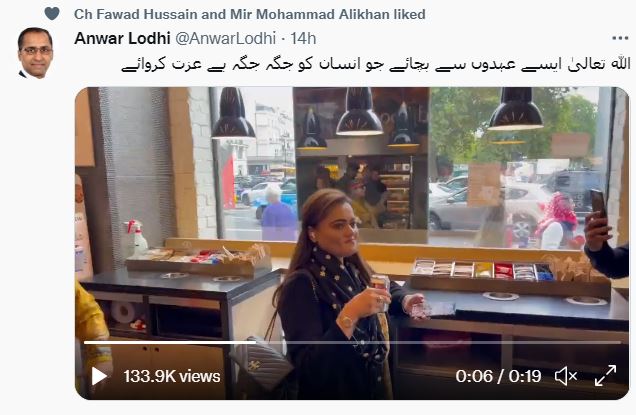Open the Anwar Lodhi display name
The width and height of the screenshot is (636, 415).
click(x=122, y=39)
